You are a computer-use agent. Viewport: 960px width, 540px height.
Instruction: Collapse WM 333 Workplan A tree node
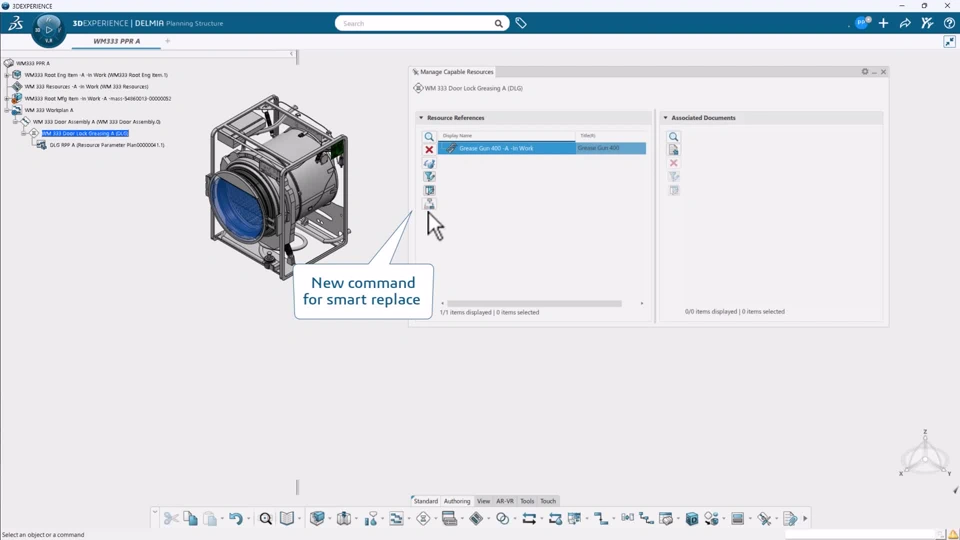7,110
